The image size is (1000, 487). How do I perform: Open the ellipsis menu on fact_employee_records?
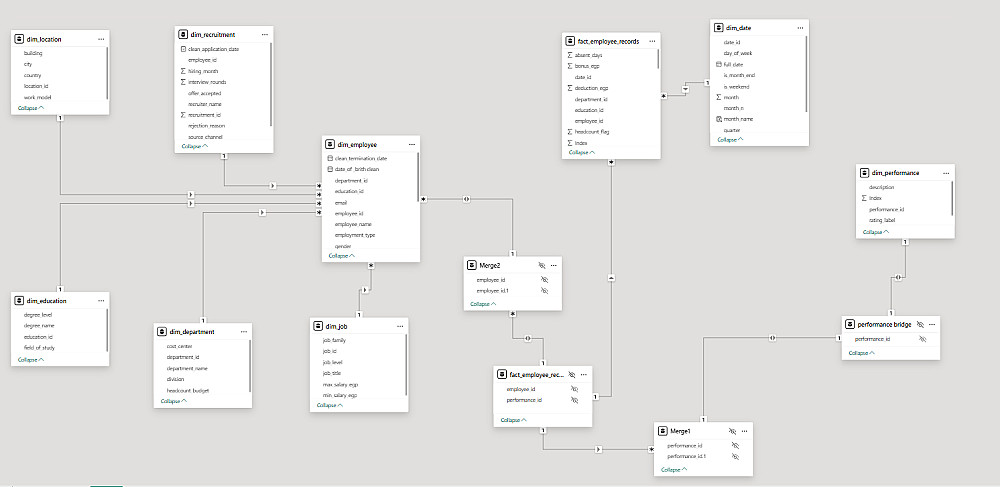(652, 41)
